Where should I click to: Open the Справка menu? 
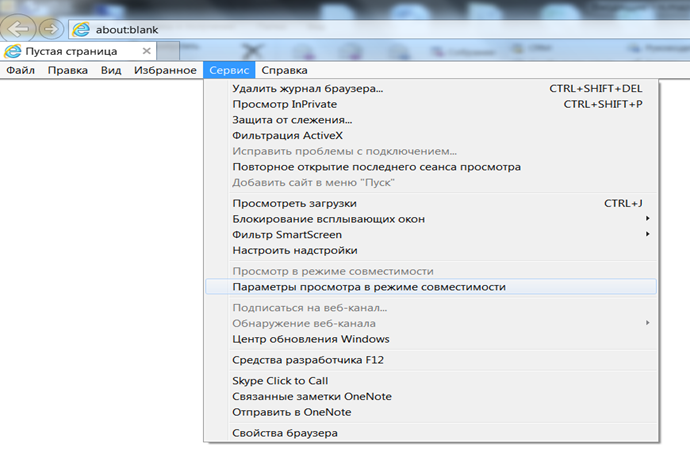tap(284, 71)
